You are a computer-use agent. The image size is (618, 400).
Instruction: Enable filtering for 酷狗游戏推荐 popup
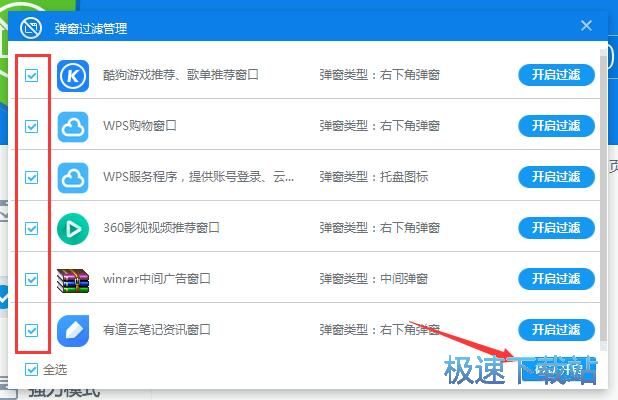556,75
